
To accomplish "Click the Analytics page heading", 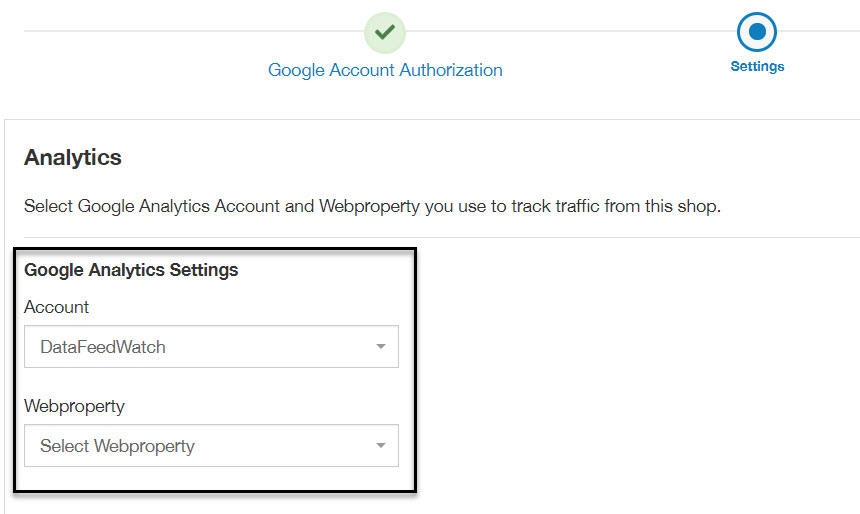I will (x=72, y=157).
